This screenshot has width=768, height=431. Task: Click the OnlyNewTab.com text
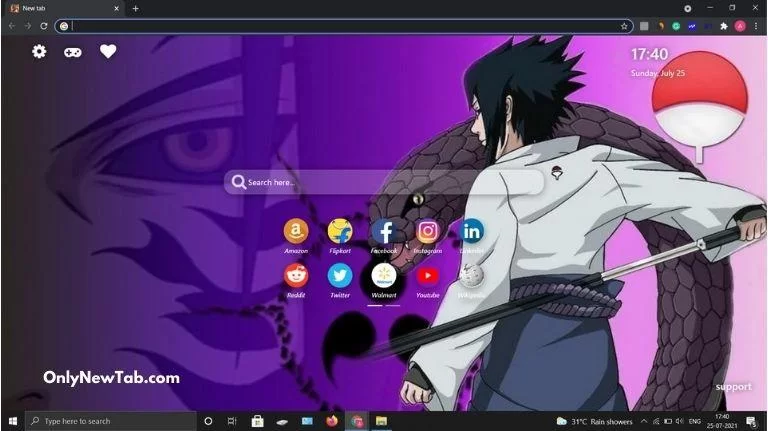[111, 378]
